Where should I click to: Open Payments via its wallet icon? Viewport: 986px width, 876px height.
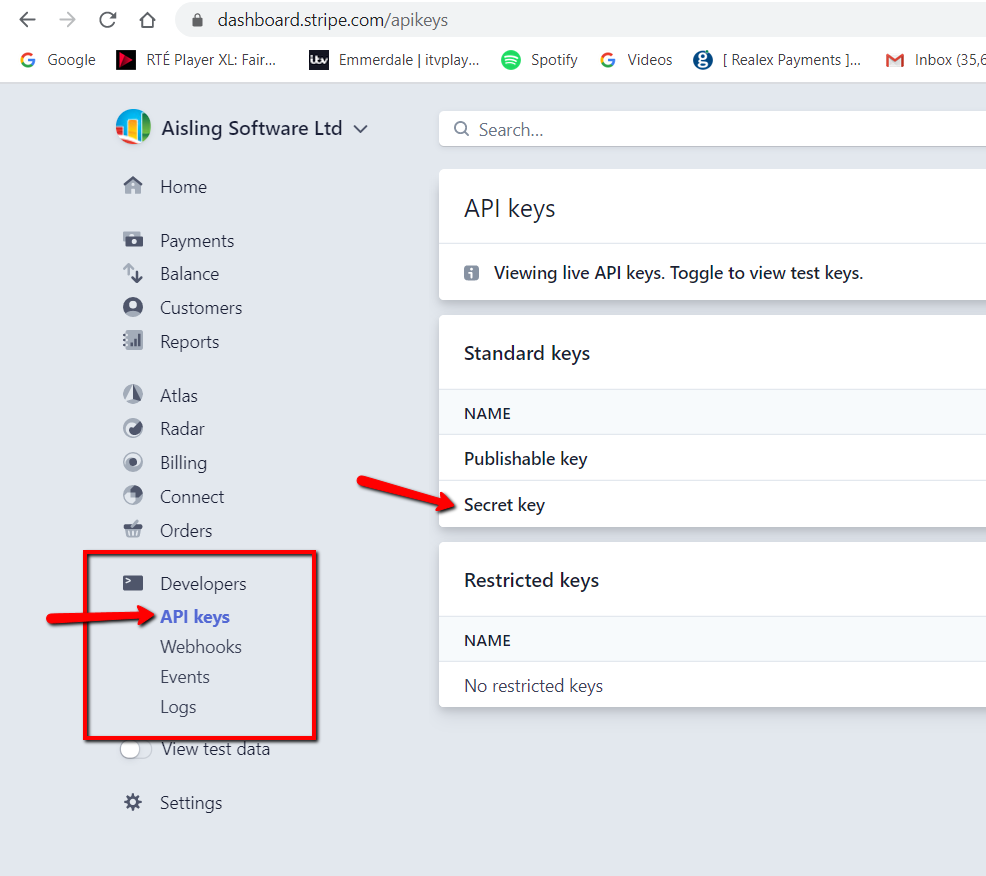(x=133, y=240)
